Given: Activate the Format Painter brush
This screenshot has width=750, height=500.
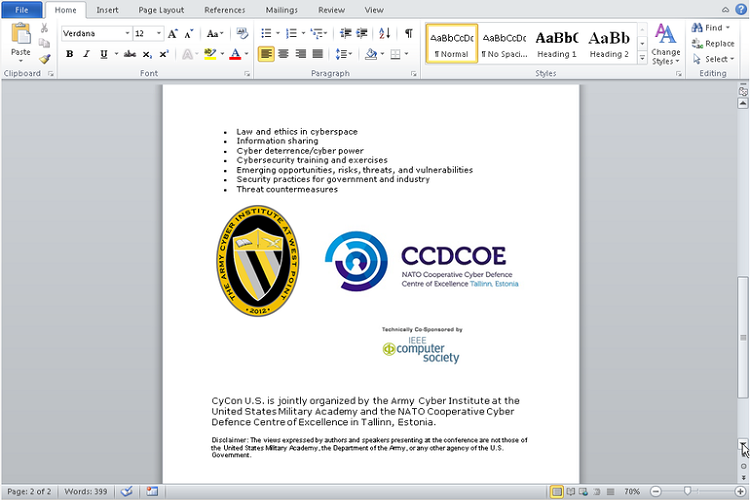Looking at the screenshot, I should click(x=44, y=59).
